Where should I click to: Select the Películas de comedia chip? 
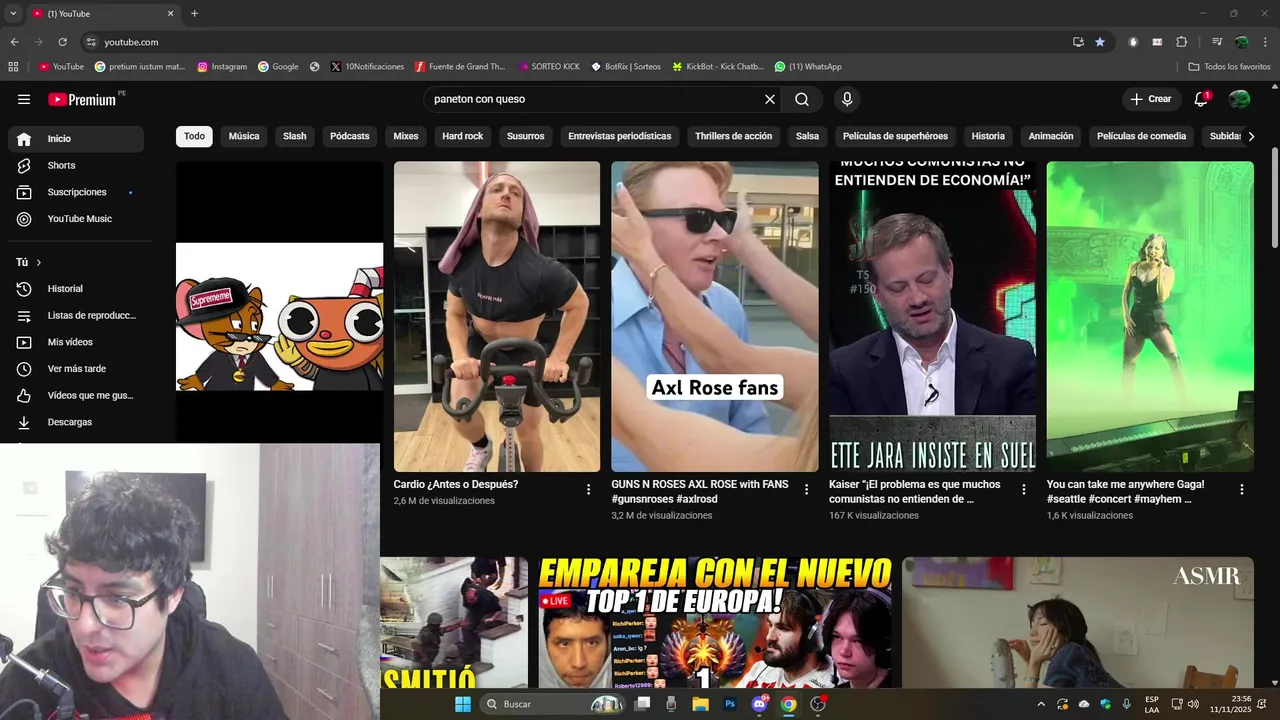[1142, 136]
